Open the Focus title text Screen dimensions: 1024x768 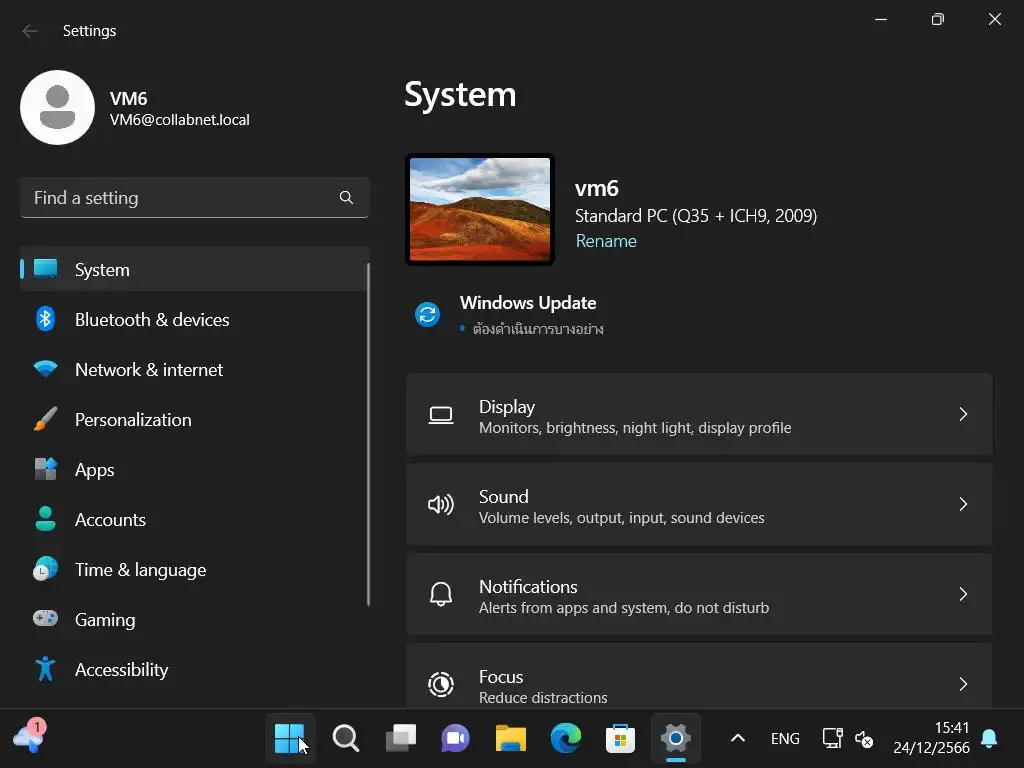point(501,677)
